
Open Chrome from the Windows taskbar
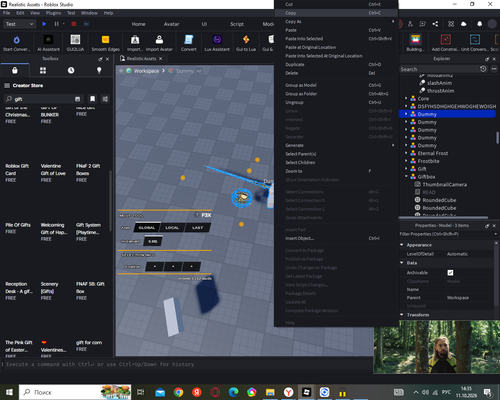pos(178,392)
